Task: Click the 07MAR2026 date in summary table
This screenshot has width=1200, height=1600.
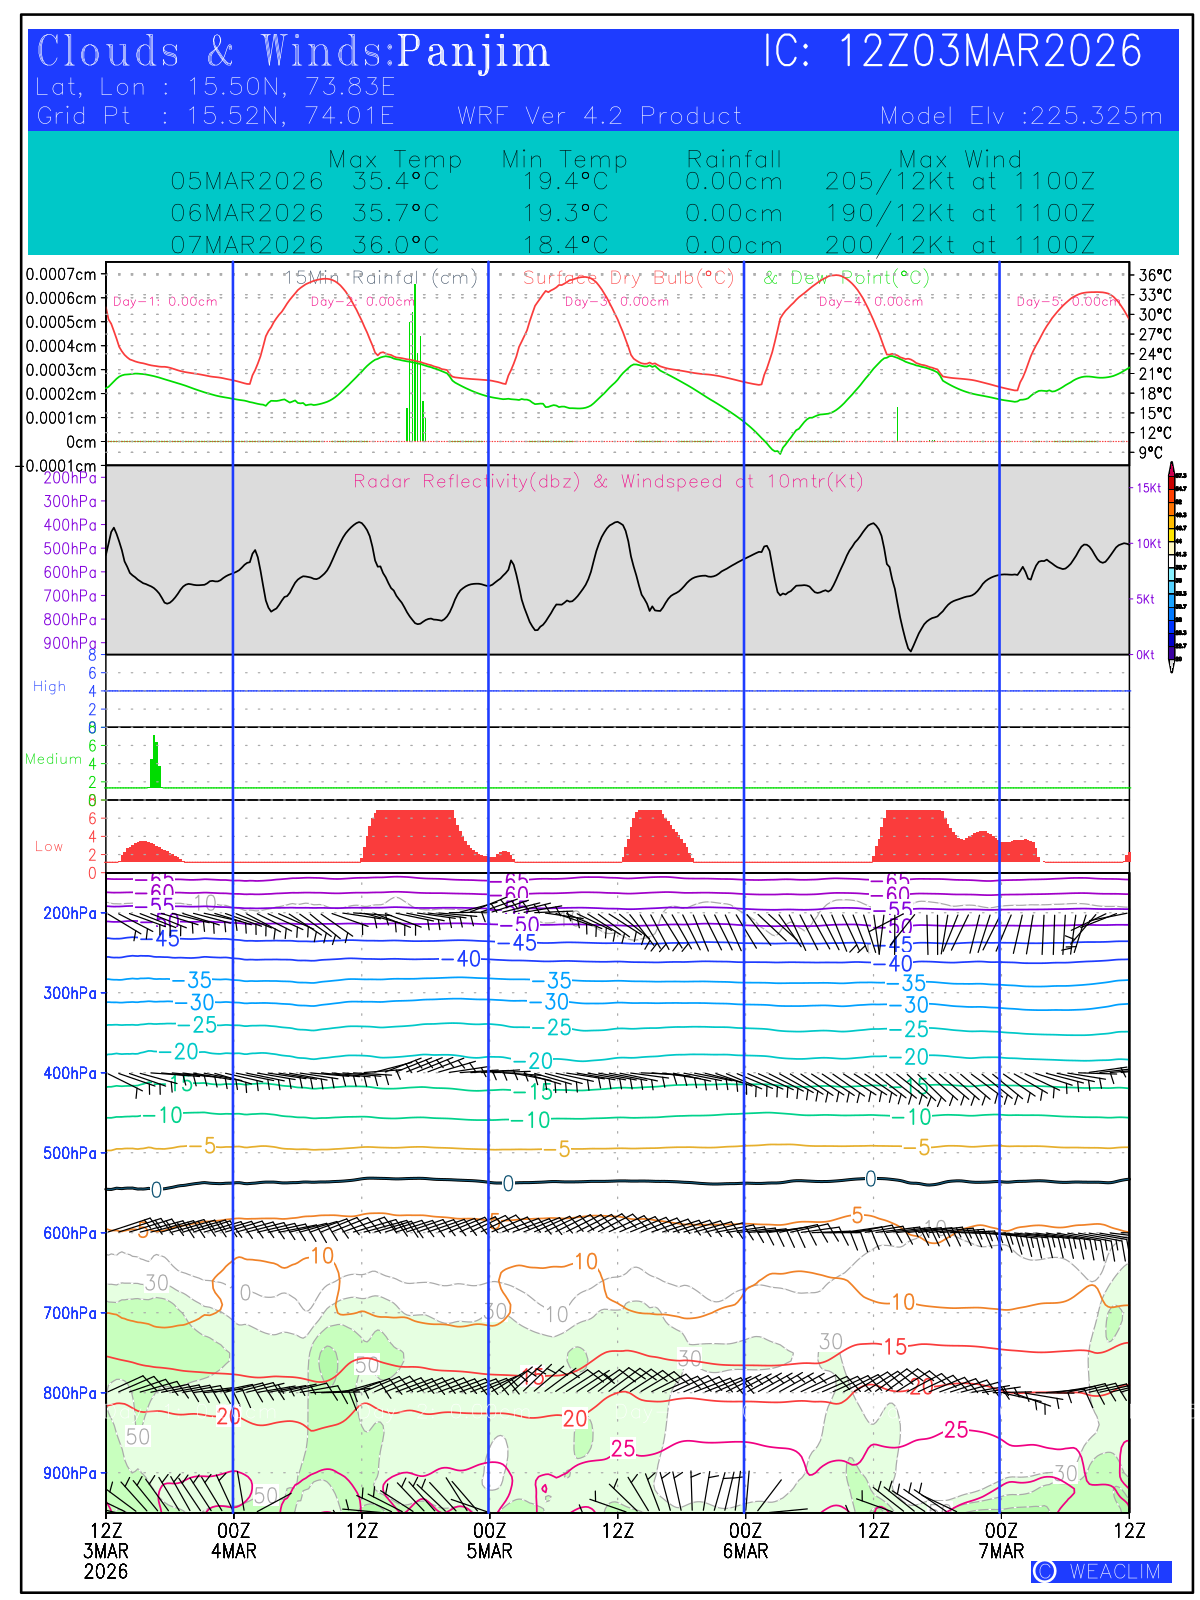Action: click(x=247, y=245)
